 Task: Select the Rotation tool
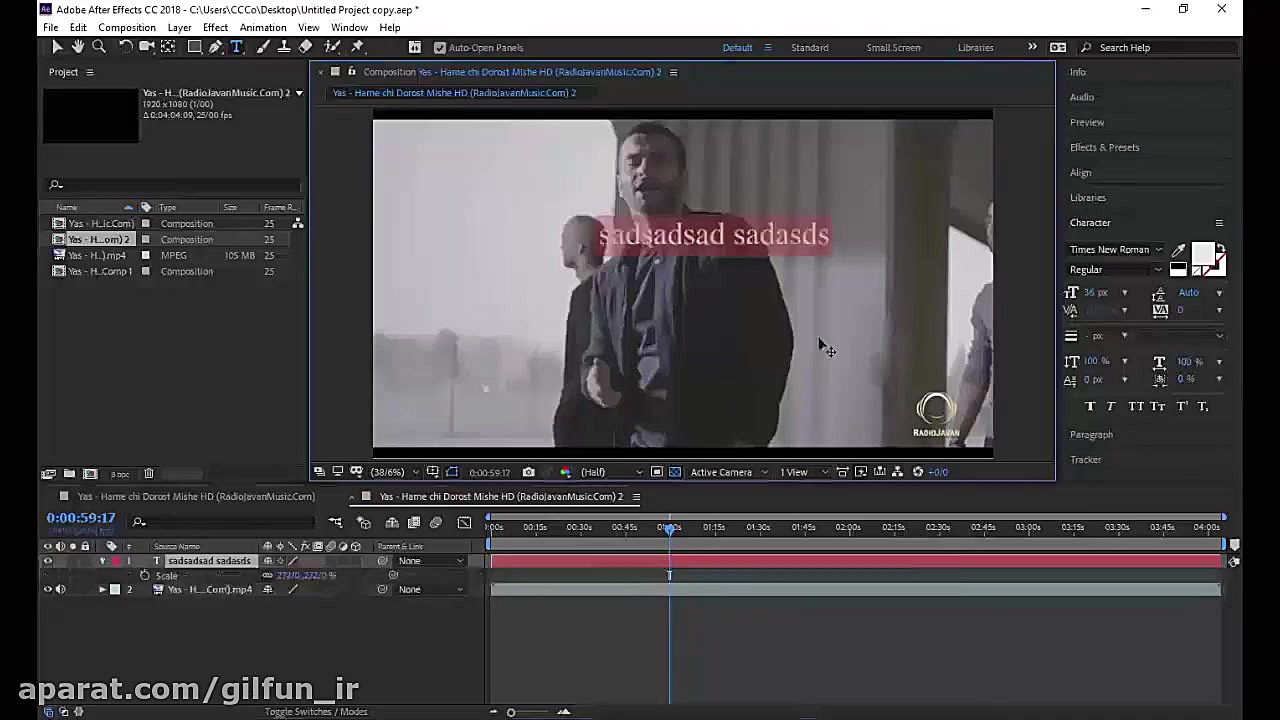pyautogui.click(x=126, y=47)
